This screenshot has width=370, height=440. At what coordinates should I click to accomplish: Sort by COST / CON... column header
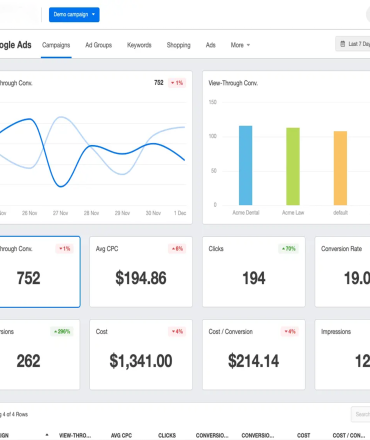(349, 435)
